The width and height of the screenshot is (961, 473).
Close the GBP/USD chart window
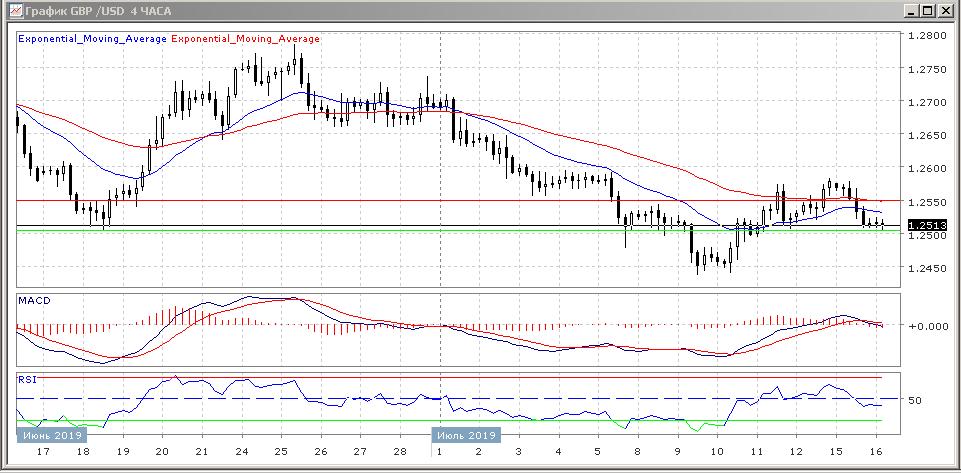coord(946,11)
